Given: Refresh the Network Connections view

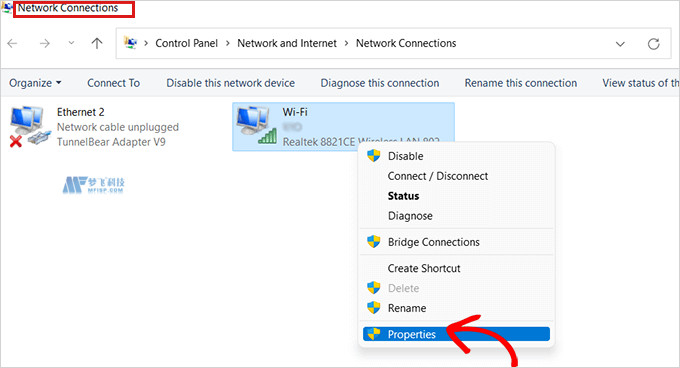Looking at the screenshot, I should click(654, 44).
